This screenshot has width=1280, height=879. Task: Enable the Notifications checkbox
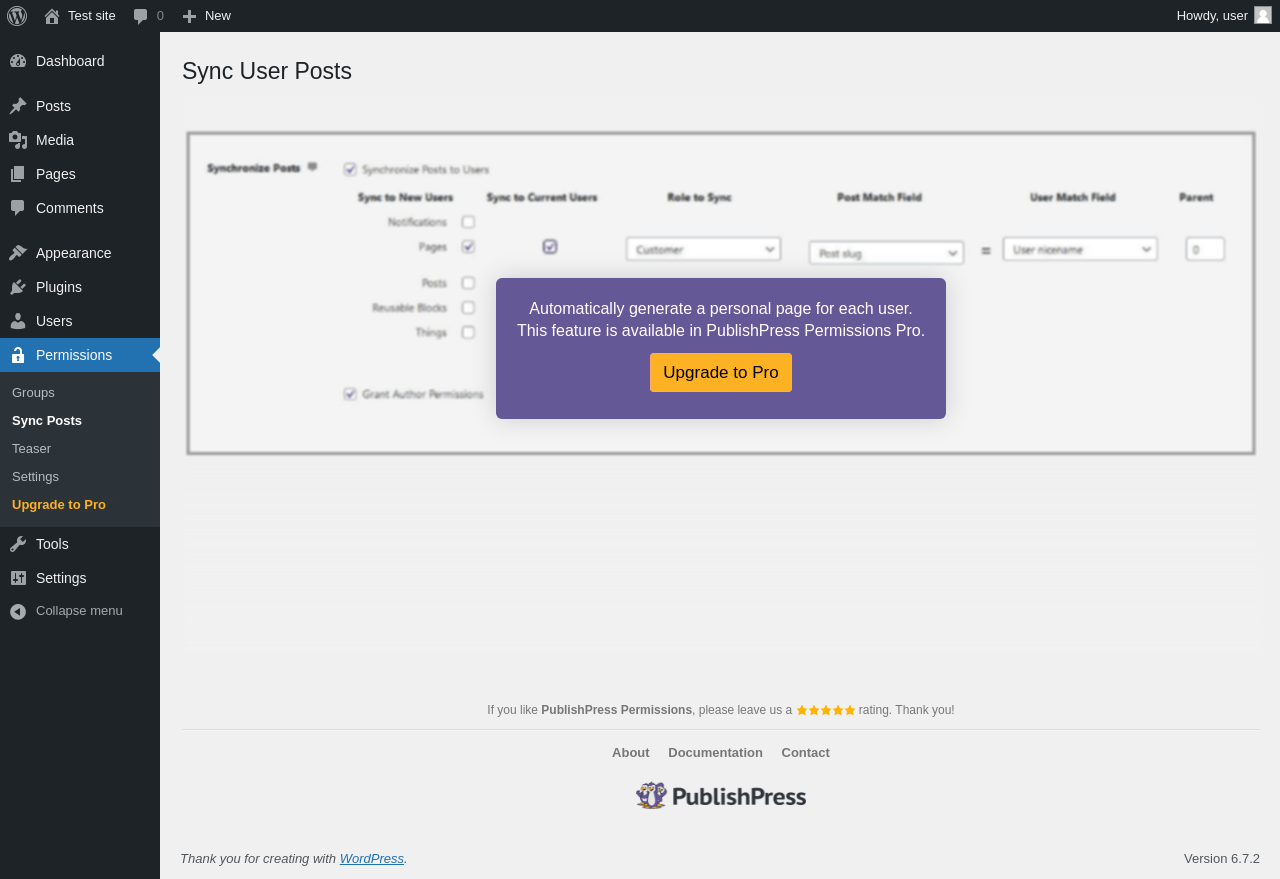(x=468, y=222)
